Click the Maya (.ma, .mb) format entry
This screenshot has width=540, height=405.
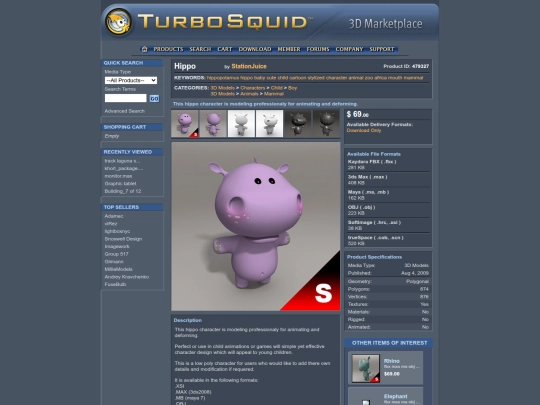(x=368, y=192)
